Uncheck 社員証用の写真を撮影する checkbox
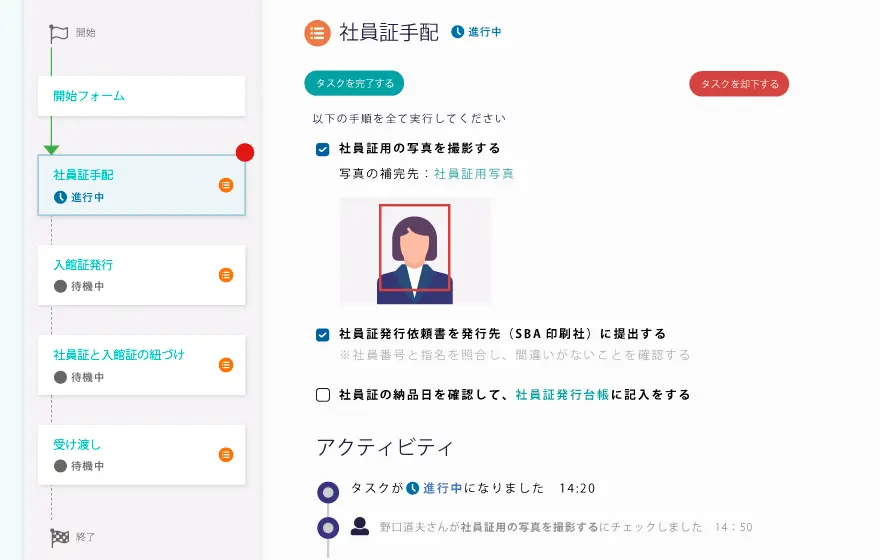Screen dimensions: 880x560 [323, 149]
